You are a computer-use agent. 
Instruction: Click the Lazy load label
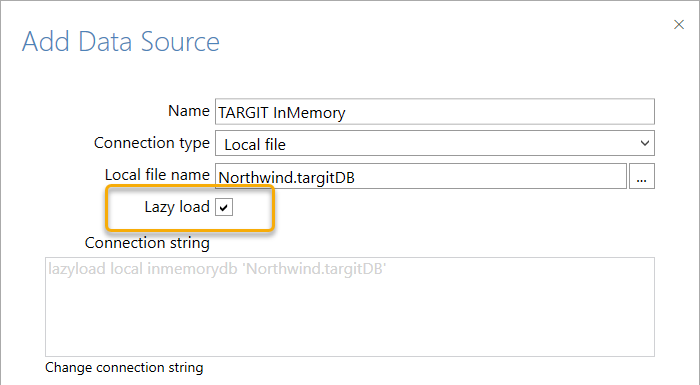[177, 207]
